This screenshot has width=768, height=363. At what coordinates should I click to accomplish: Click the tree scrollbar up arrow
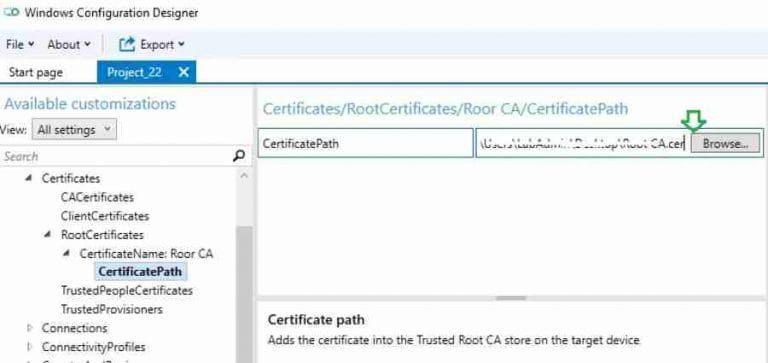point(244,175)
